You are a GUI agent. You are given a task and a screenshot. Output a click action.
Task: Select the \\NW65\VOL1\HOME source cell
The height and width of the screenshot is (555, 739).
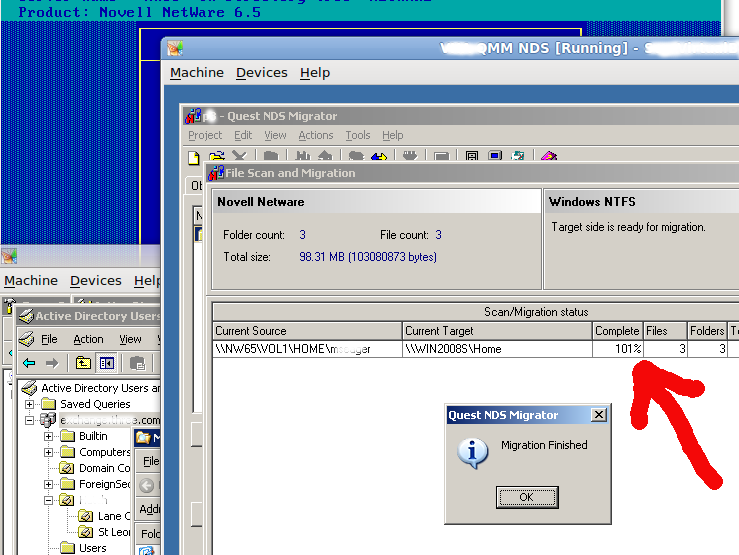pyautogui.click(x=307, y=349)
